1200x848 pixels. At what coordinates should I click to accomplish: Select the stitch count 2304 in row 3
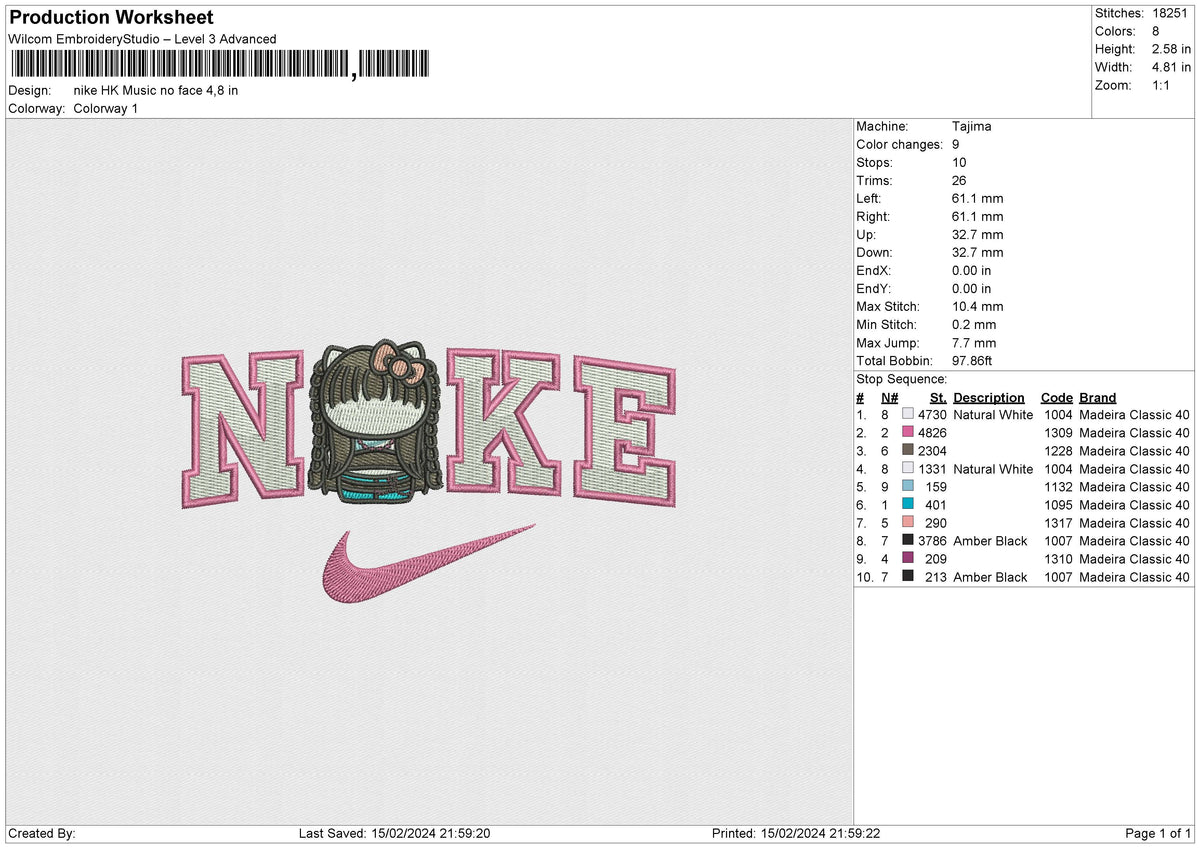coord(932,451)
